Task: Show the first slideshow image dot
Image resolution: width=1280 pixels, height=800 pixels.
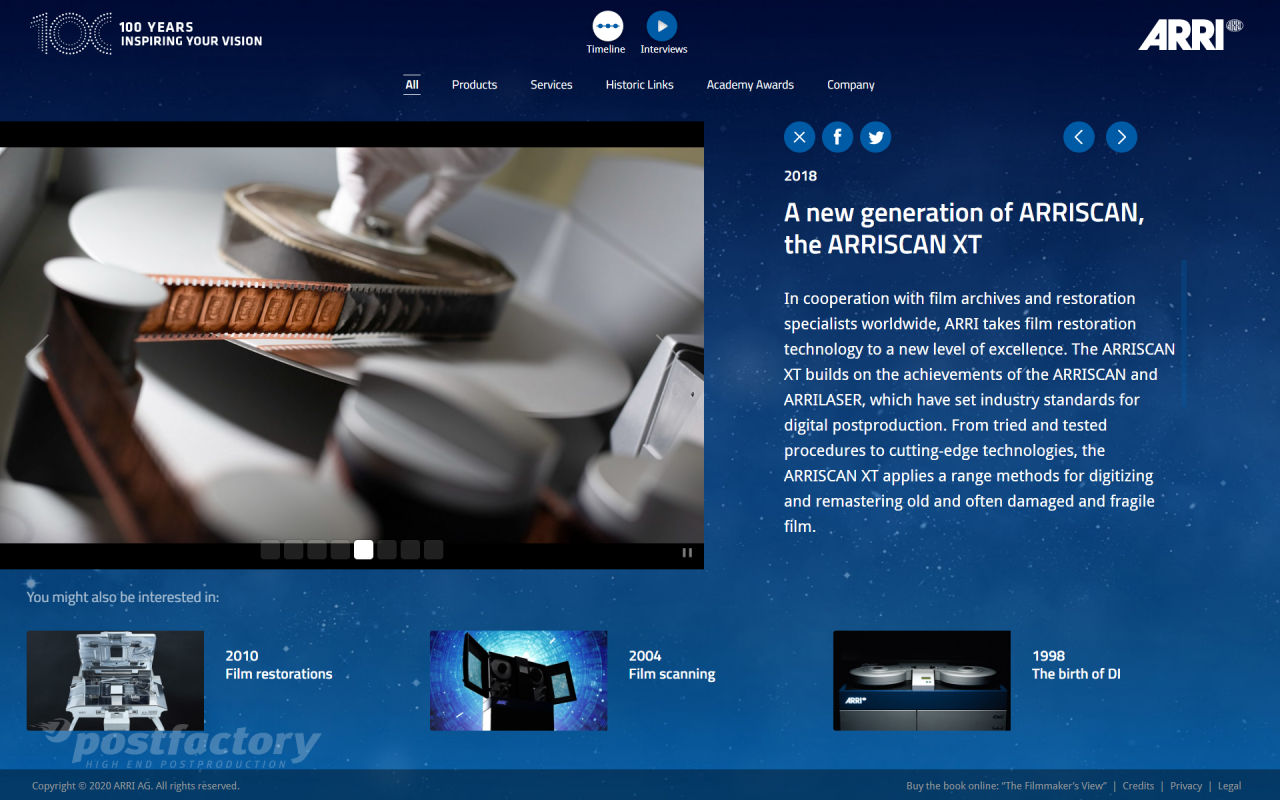Action: (270, 550)
